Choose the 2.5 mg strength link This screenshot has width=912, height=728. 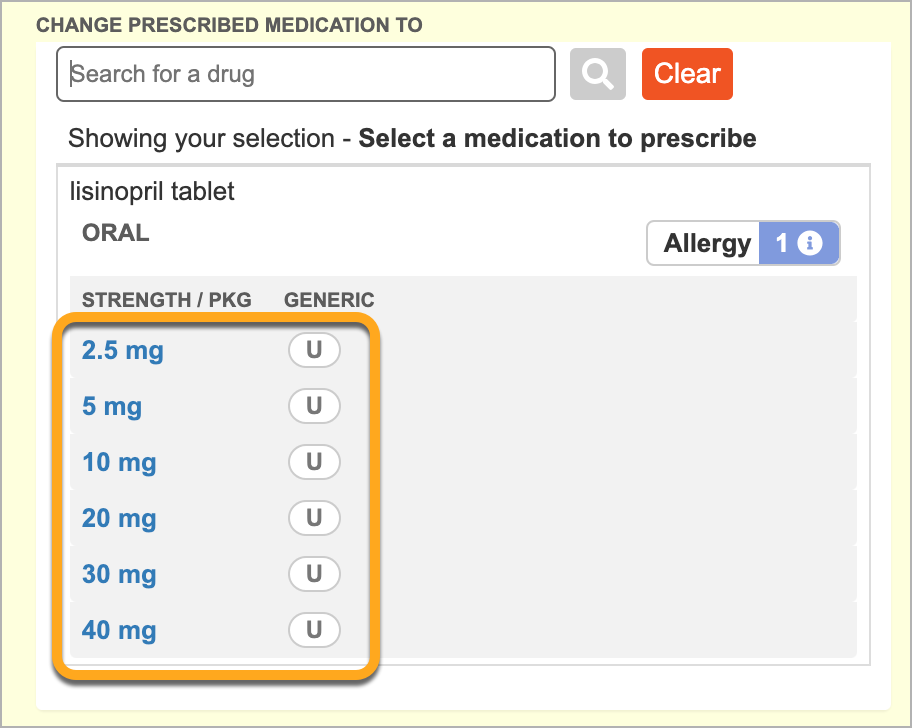(123, 351)
